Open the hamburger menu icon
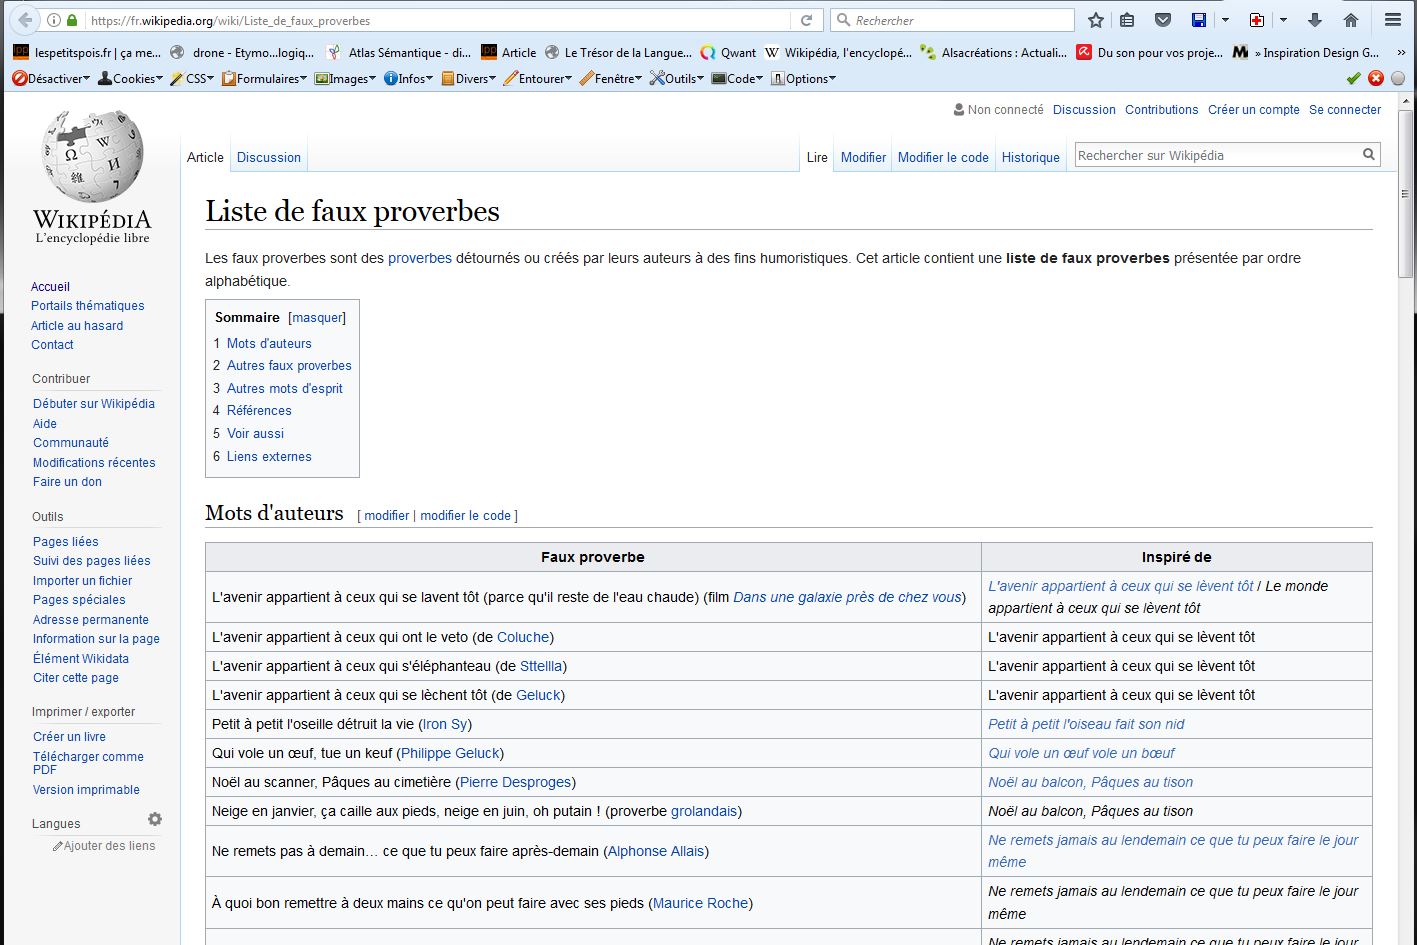The width and height of the screenshot is (1417, 945). pyautogui.click(x=1392, y=20)
